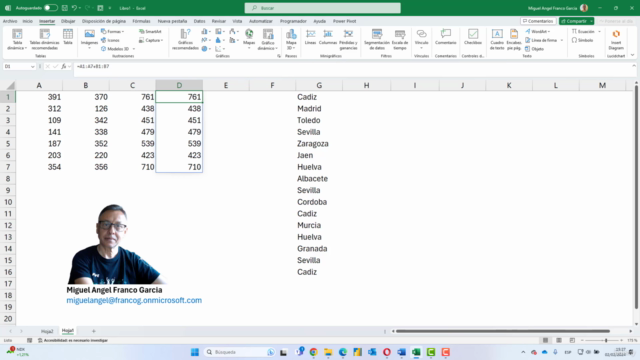Open Windows Start menu on taskbar

click(x=195, y=352)
